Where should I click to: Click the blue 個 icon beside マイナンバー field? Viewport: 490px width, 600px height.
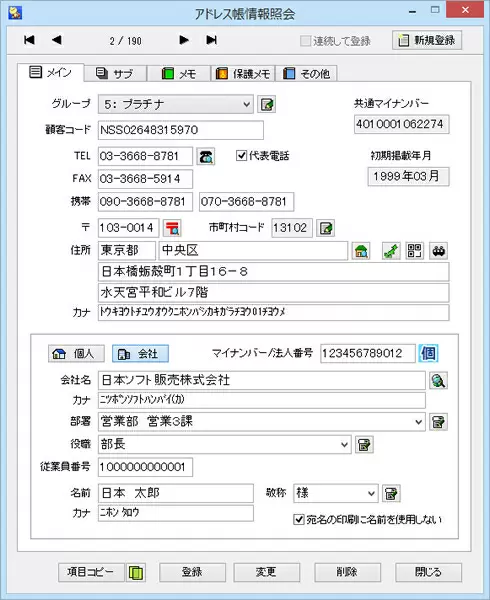428,353
